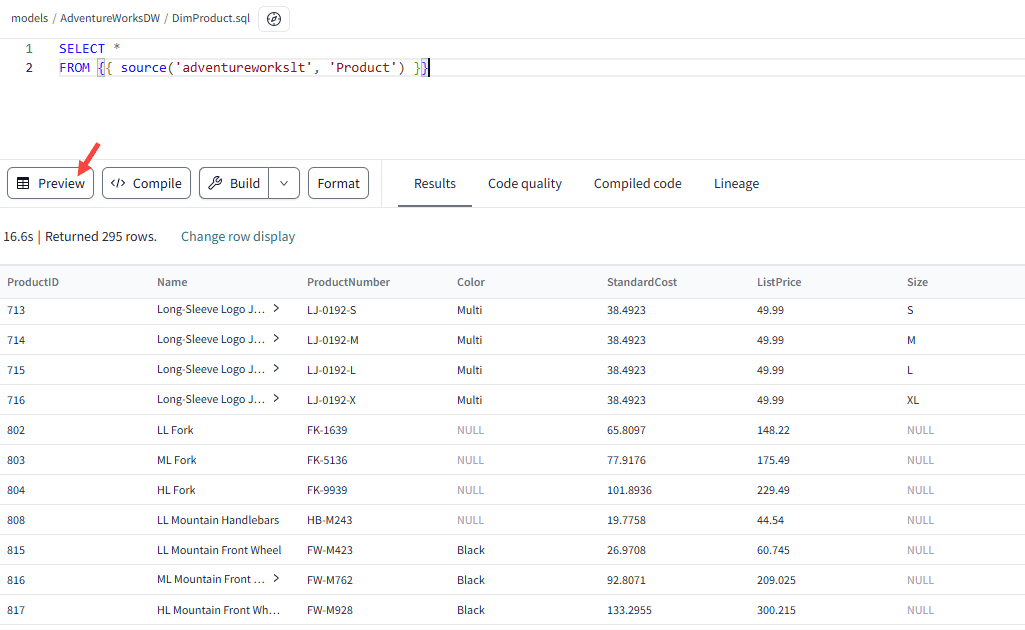Expand the truncated name in row 714
This screenshot has width=1025, height=630.
[277, 339]
